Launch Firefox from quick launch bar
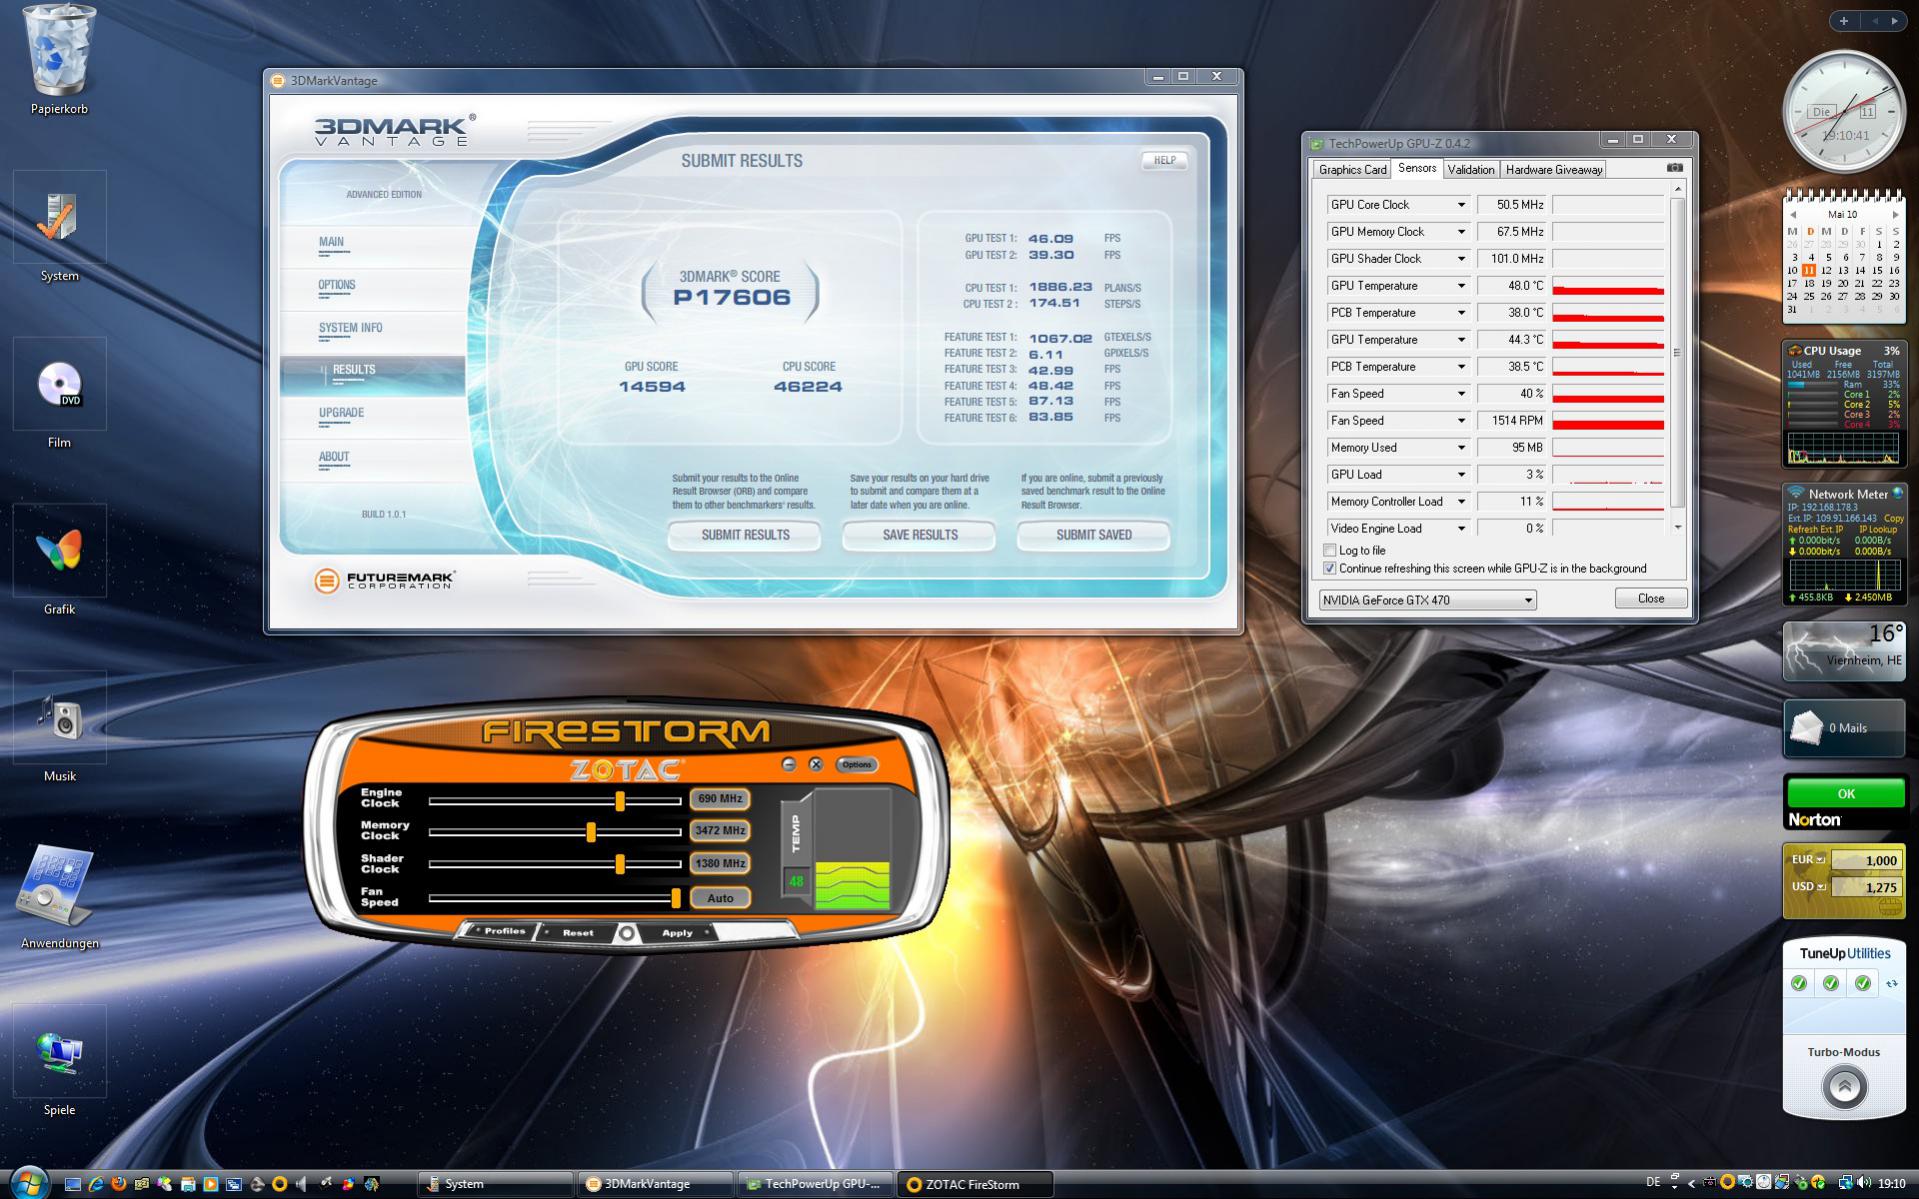Viewport: 1919px width, 1199px height. [119, 1184]
